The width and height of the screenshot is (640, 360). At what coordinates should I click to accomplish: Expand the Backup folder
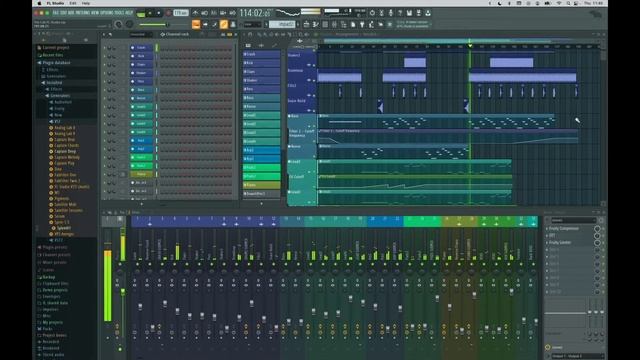point(40,277)
